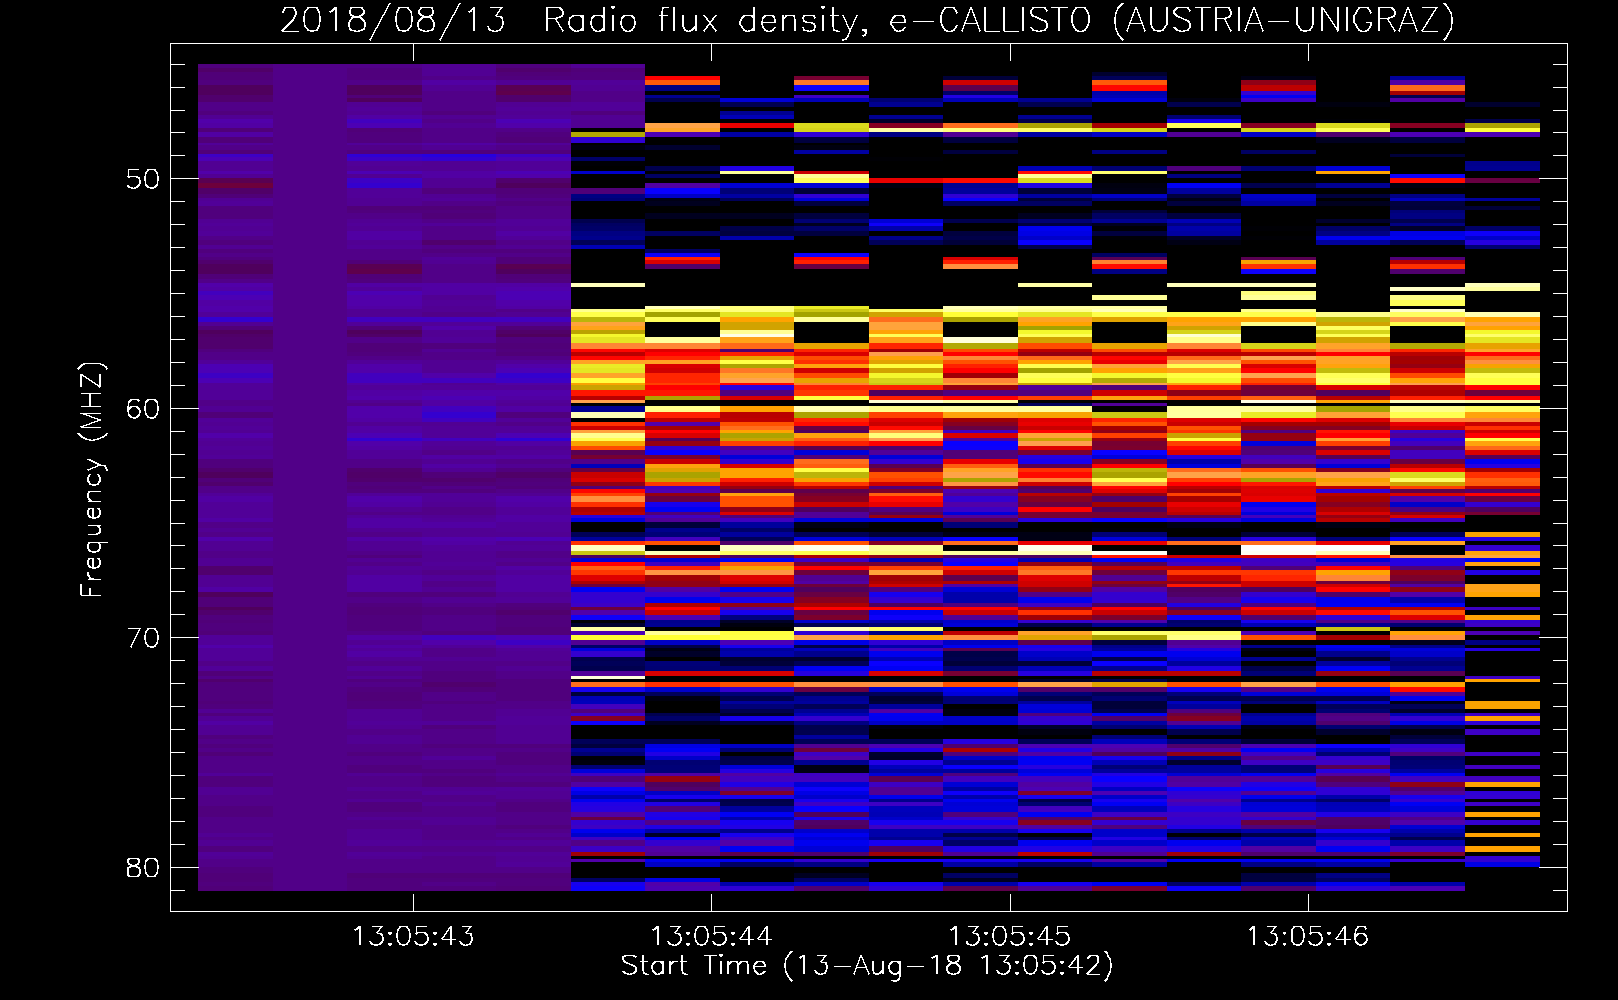Click the time tick label 13:05:44

(x=711, y=937)
